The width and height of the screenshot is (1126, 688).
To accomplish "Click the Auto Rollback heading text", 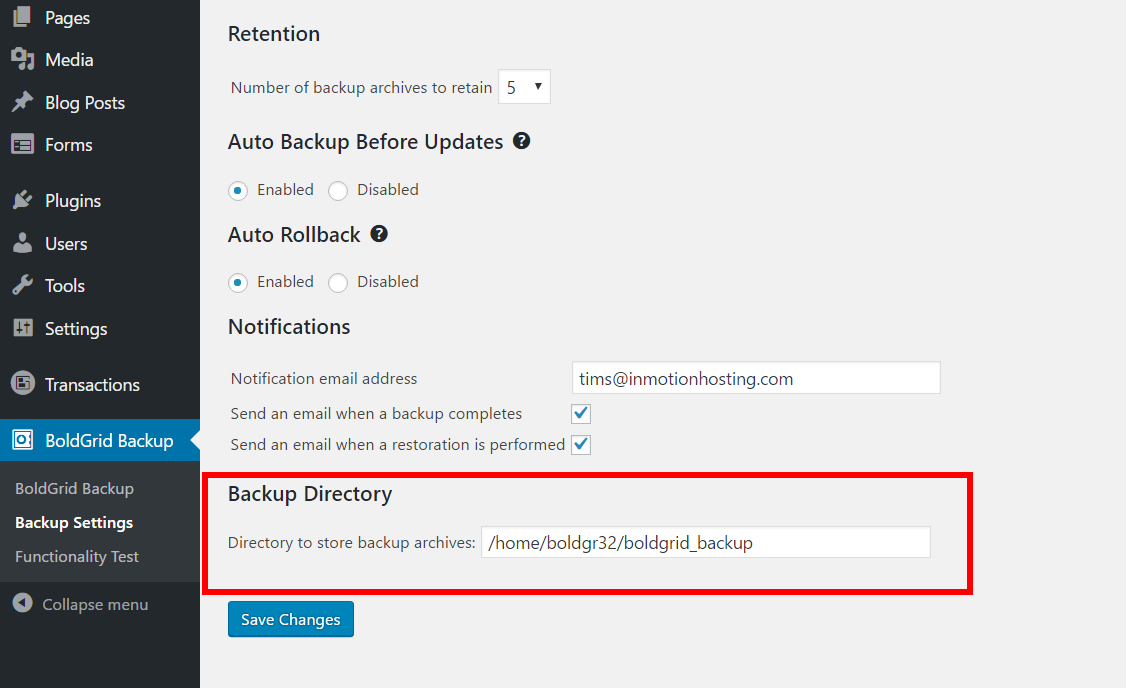I will pyautogui.click(x=294, y=235).
